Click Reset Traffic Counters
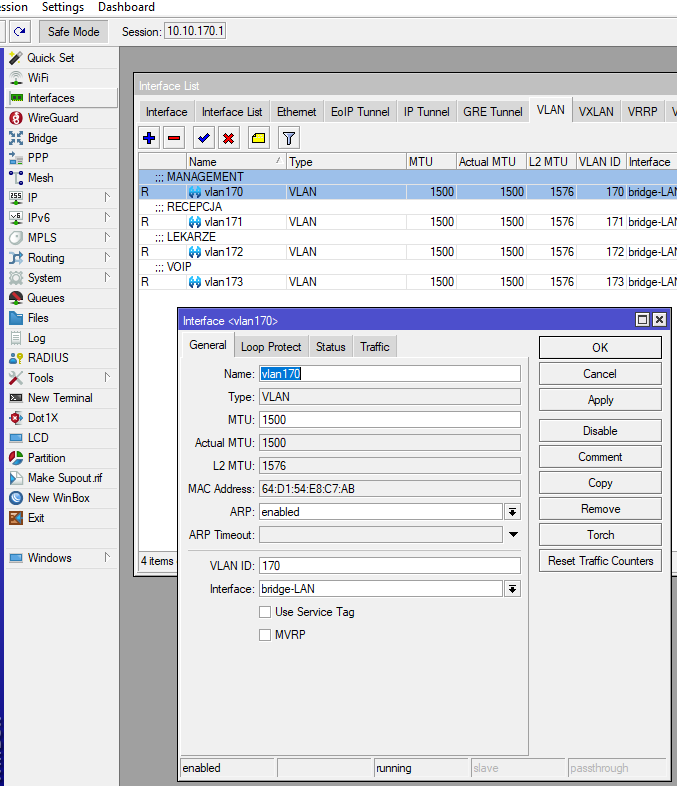Image resolution: width=677 pixels, height=786 pixels. coord(600,561)
